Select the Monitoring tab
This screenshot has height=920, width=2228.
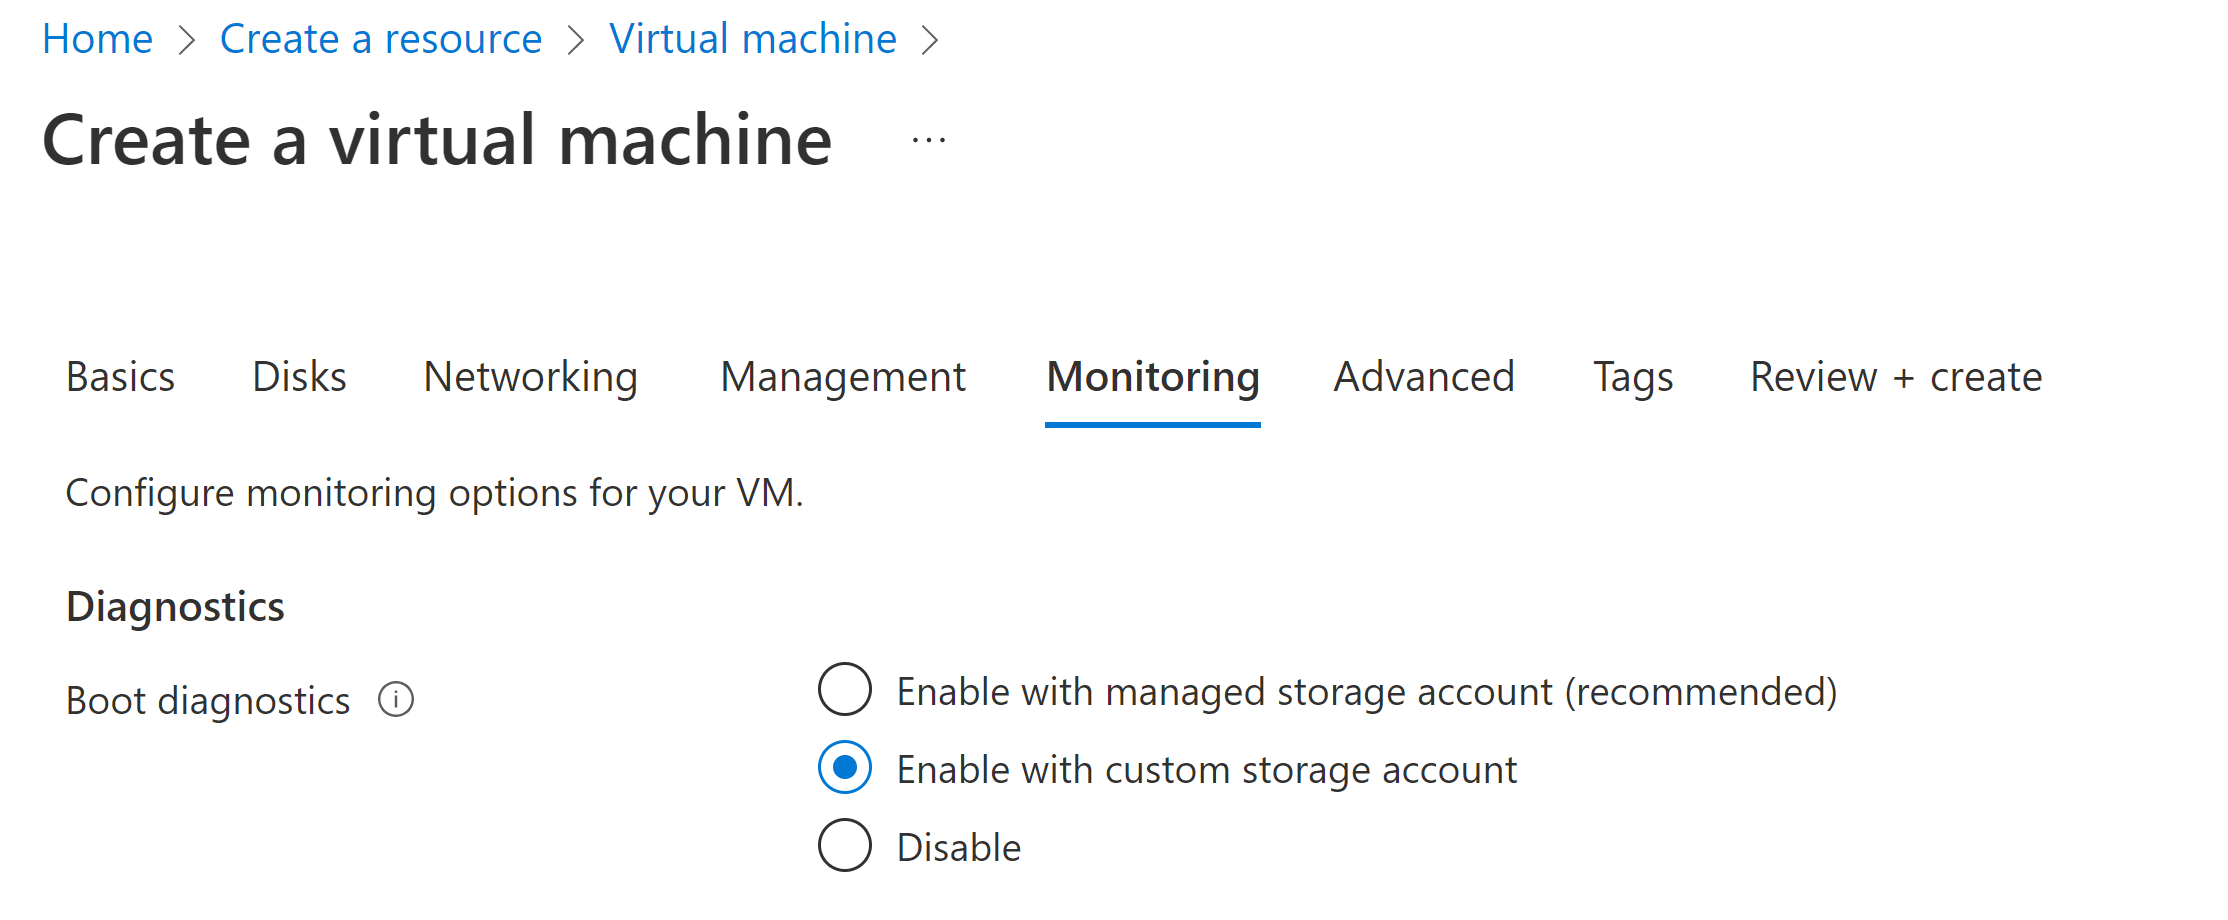click(1152, 378)
